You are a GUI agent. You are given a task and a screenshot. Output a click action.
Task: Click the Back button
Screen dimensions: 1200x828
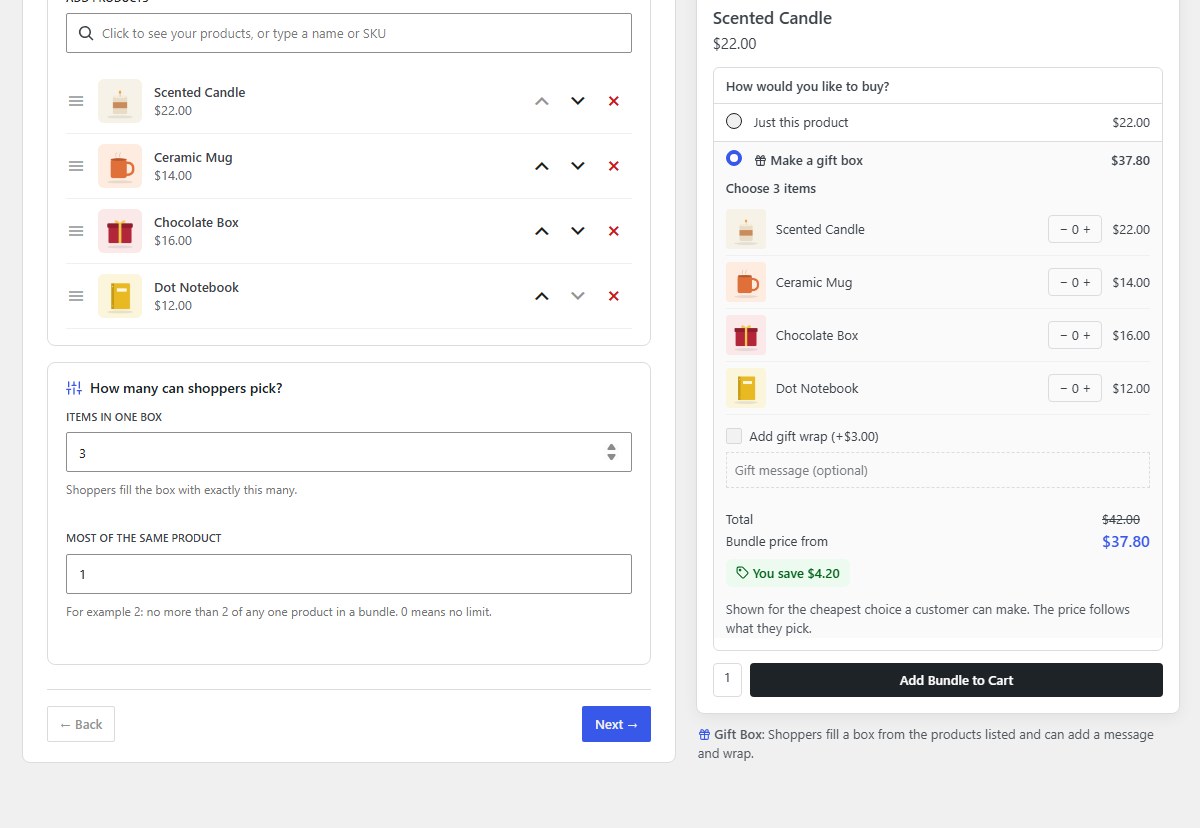pos(81,724)
